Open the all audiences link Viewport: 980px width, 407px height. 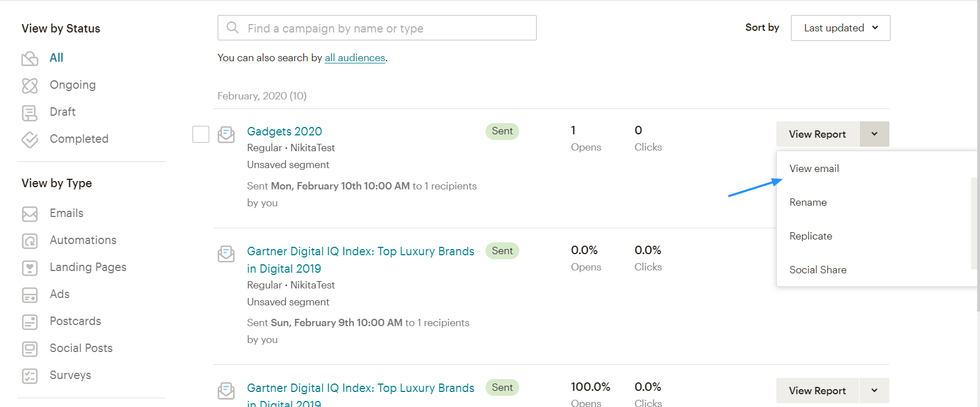coord(354,58)
